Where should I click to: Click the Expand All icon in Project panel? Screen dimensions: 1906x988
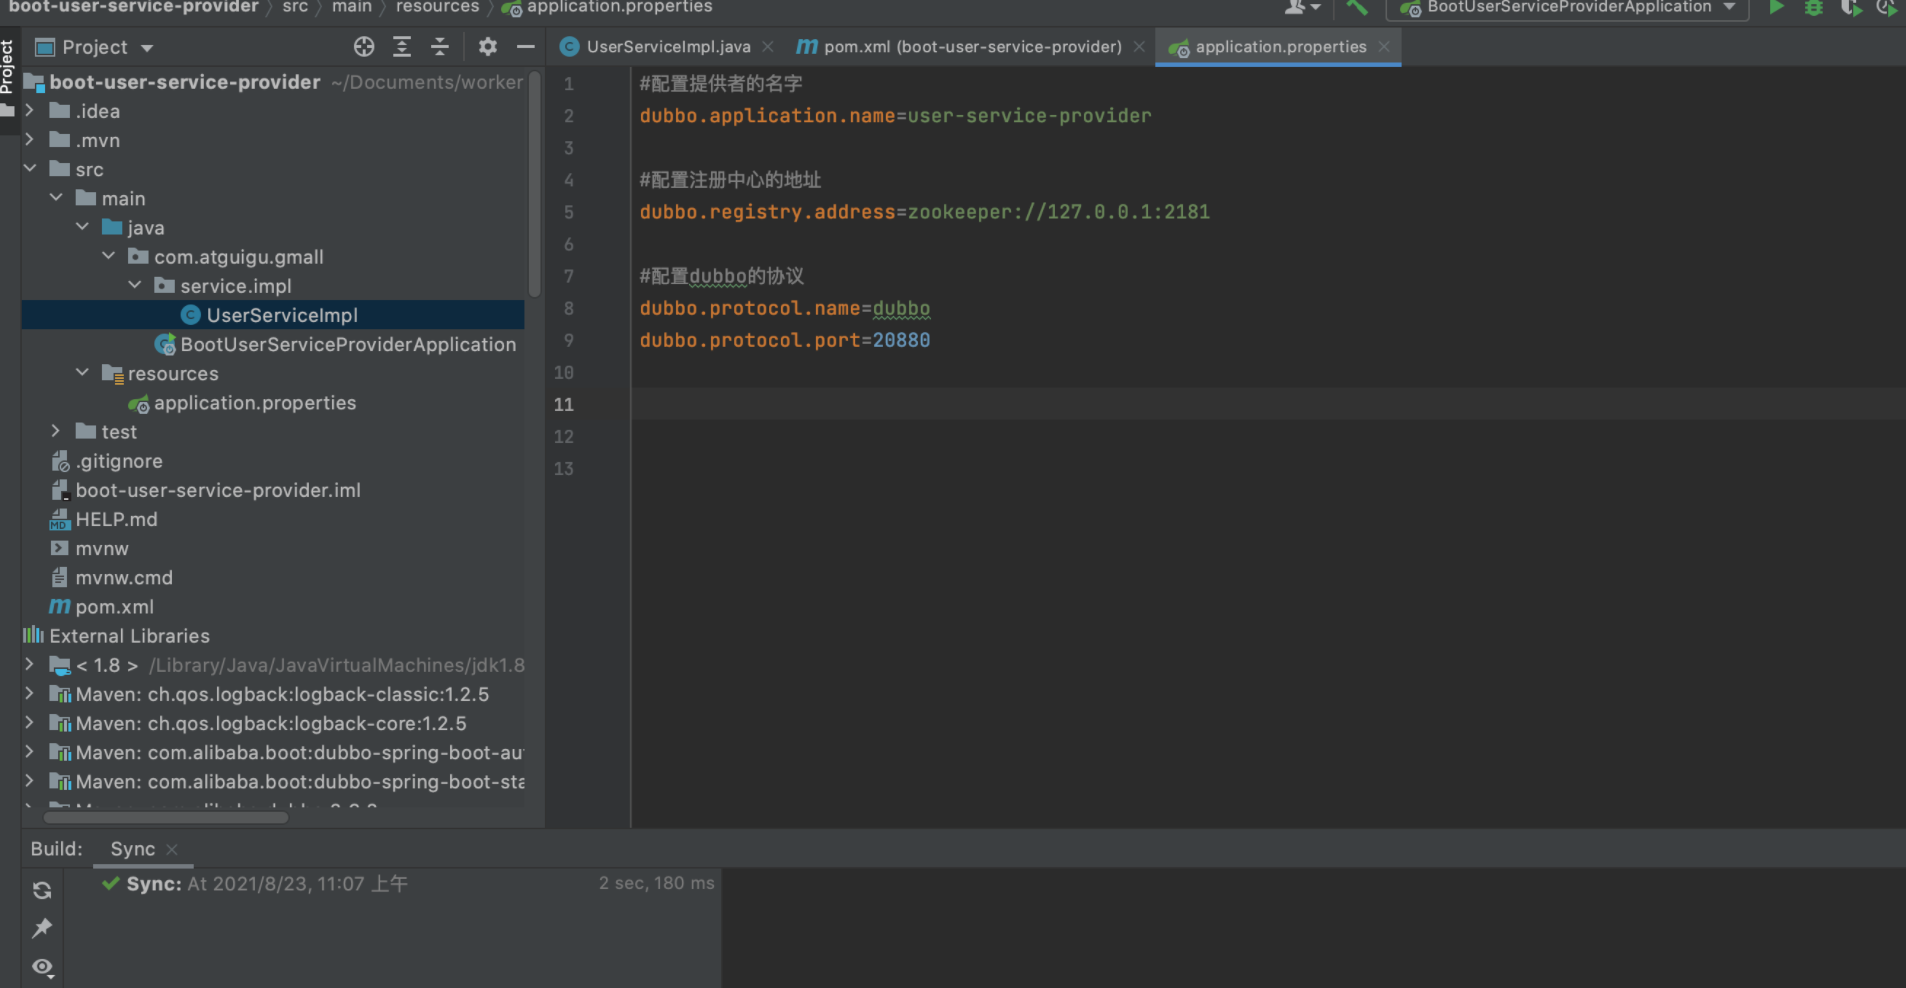click(402, 46)
